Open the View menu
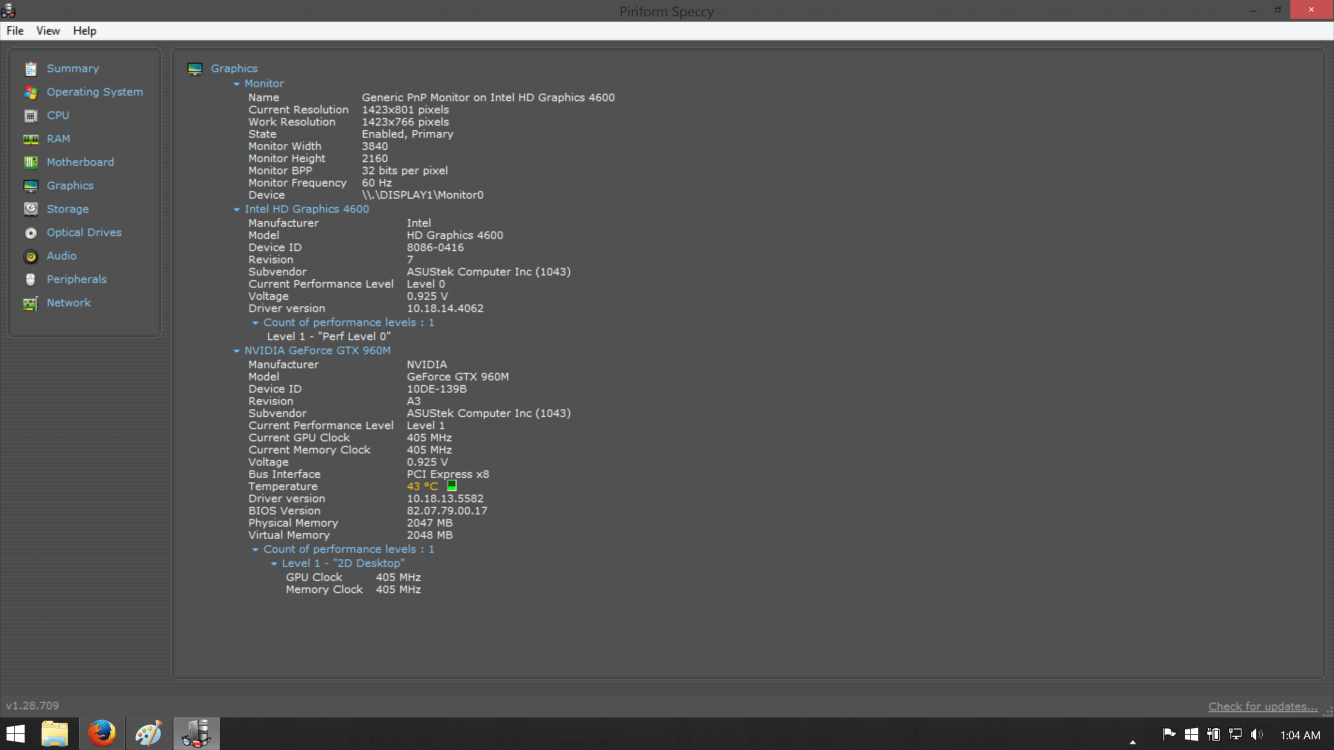This screenshot has width=1334, height=750. click(x=48, y=31)
